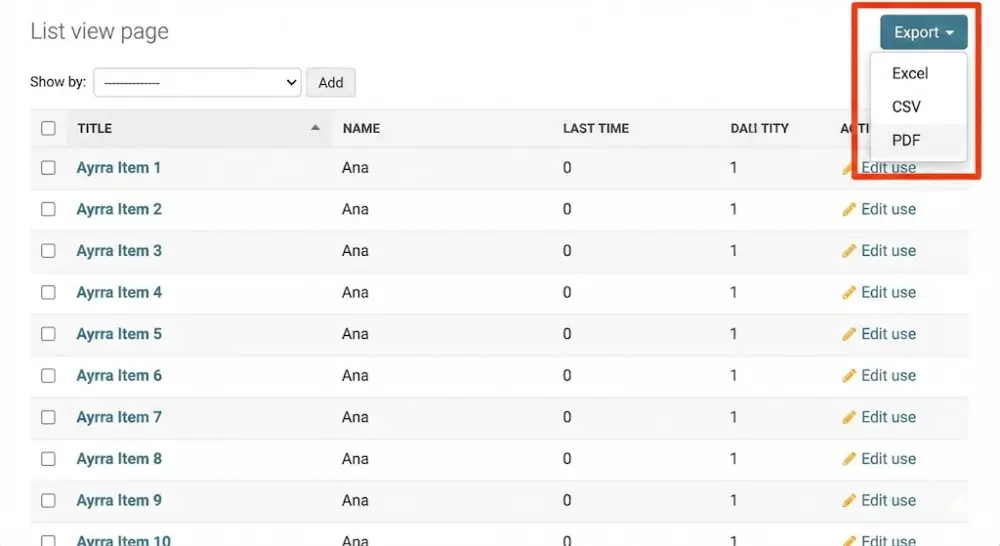The width and height of the screenshot is (1000, 546).
Task: Click the pencil icon for Ayrra Item 7
Action: point(849,418)
